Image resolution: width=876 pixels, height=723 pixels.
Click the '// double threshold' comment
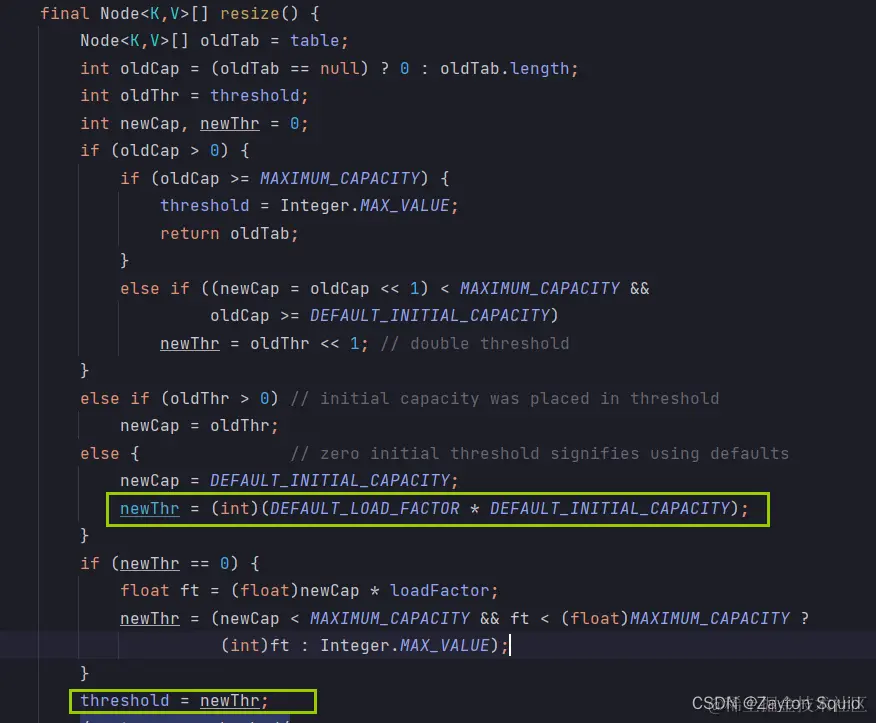click(475, 343)
